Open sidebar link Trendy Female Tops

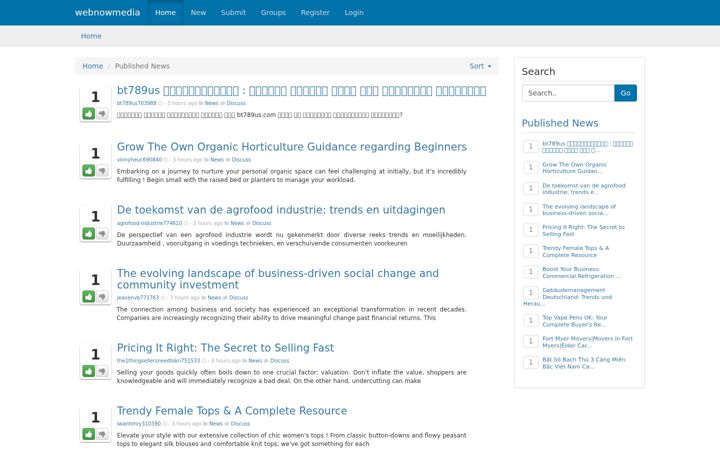[x=575, y=252]
